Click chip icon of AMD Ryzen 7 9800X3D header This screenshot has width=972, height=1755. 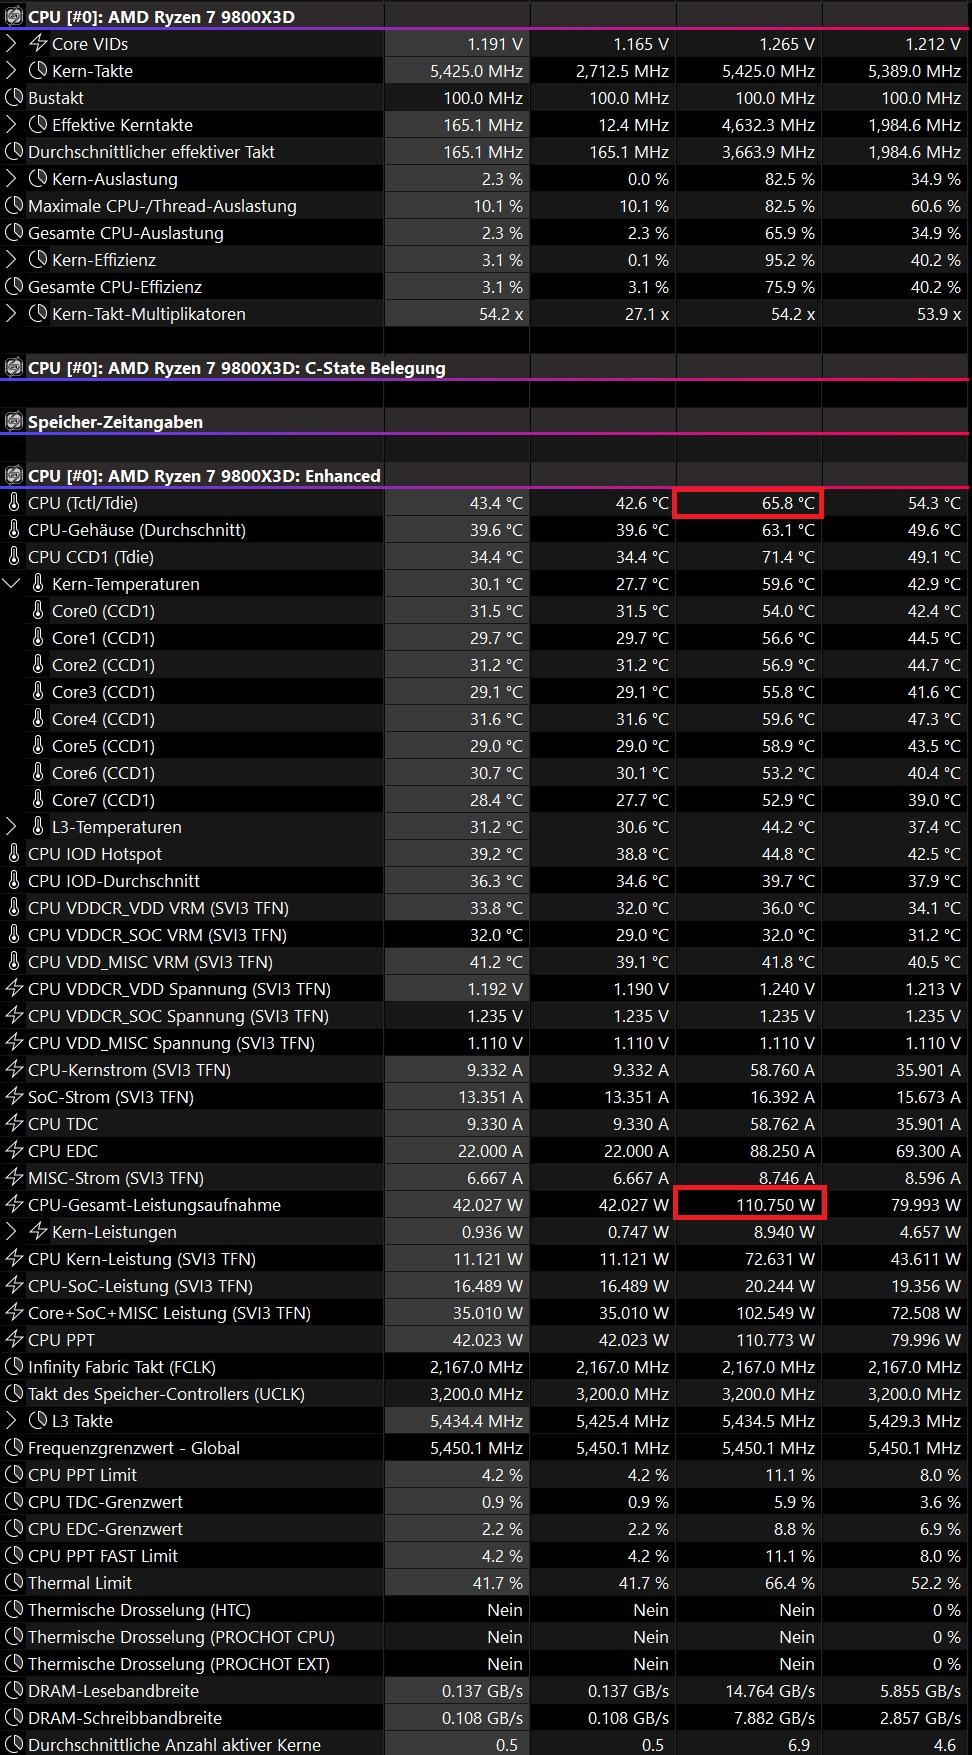[x=14, y=17]
